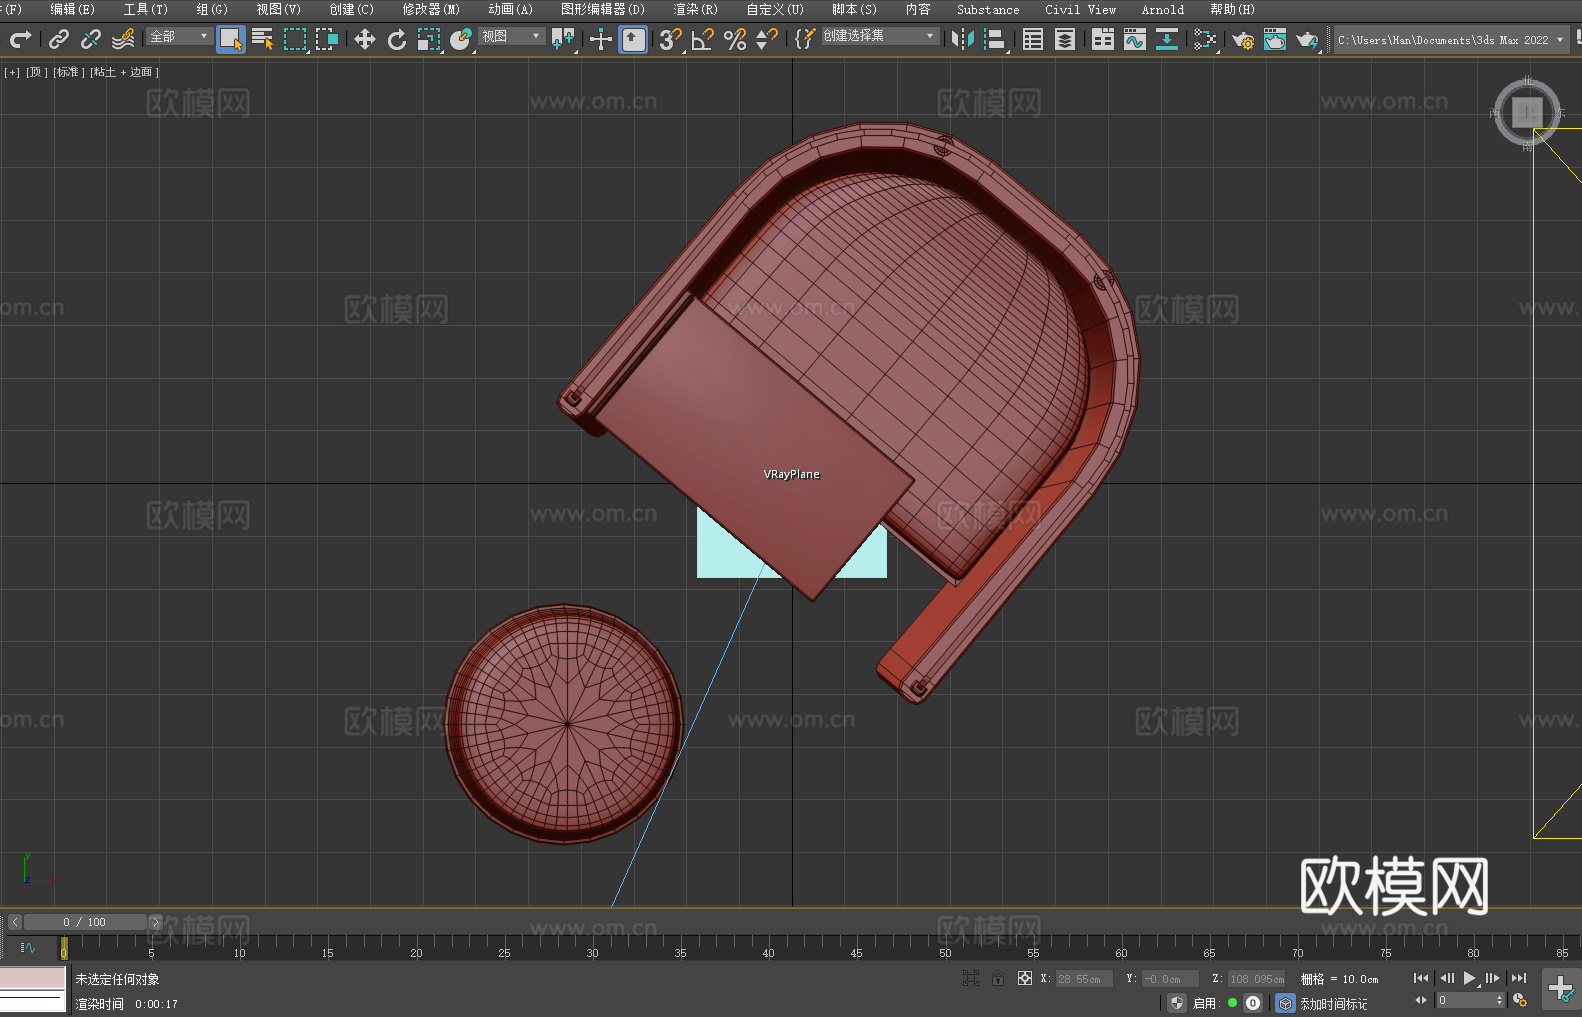Click Edit Named Selection Sets icon
The image size is (1582, 1017).
pyautogui.click(x=805, y=39)
